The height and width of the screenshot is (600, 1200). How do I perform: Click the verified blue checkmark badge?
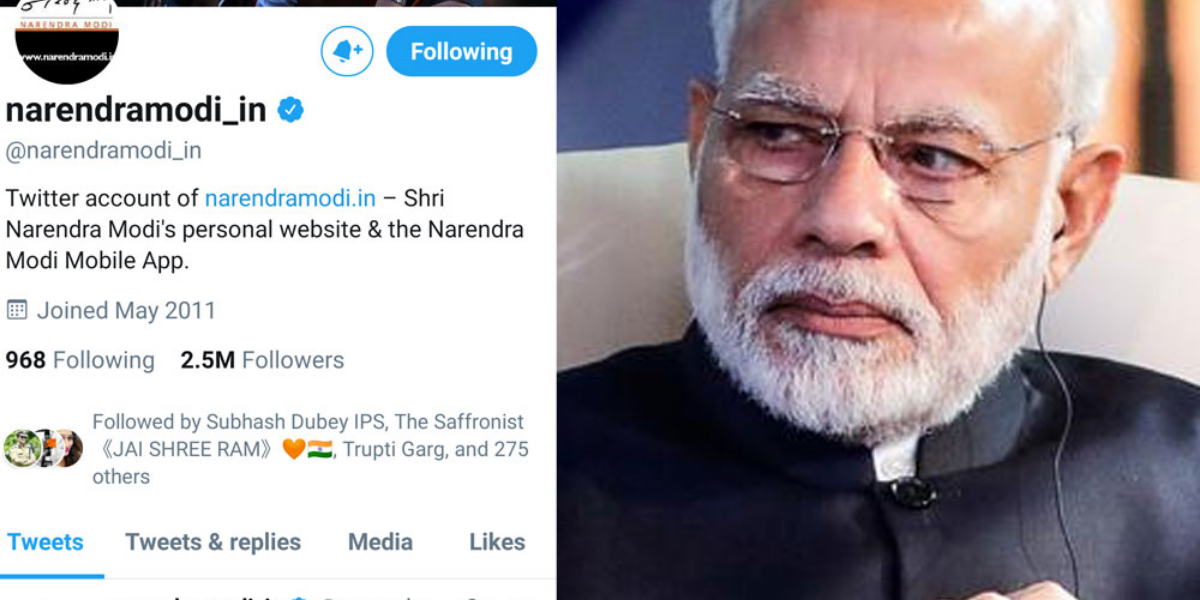[291, 111]
